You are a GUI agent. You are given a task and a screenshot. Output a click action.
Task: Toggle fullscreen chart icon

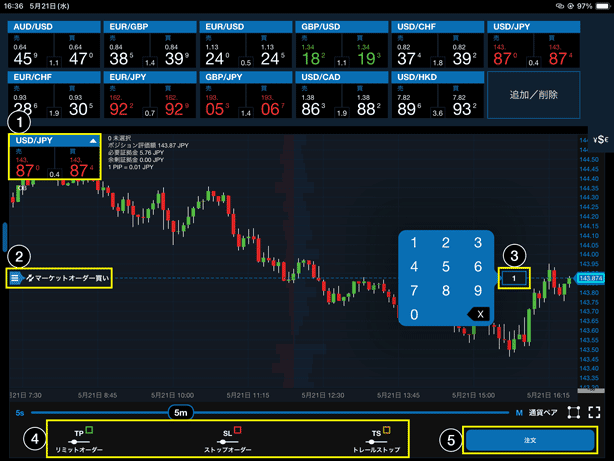click(594, 412)
